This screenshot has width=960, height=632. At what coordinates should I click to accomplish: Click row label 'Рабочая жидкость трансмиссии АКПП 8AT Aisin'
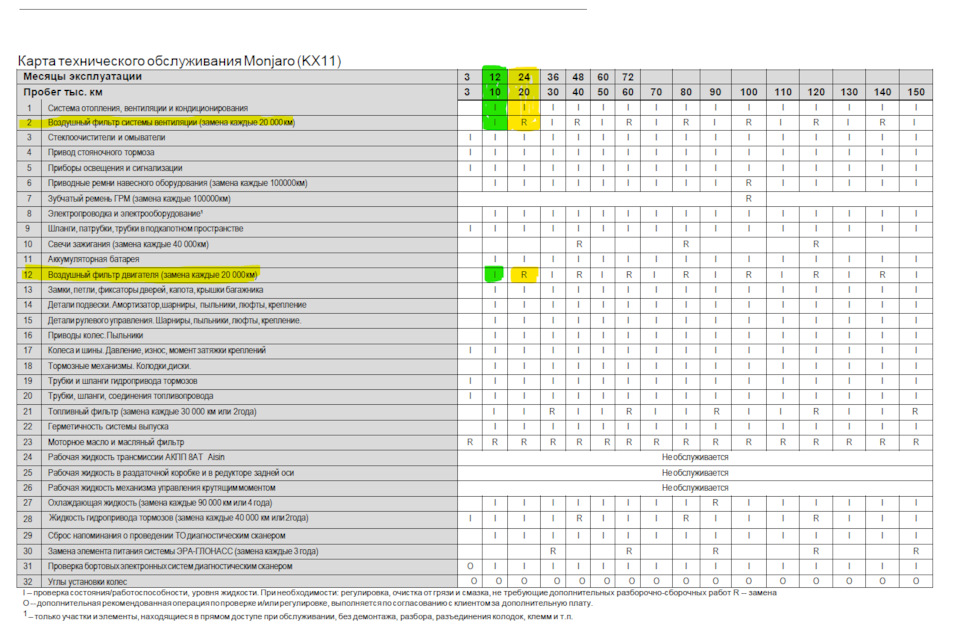point(136,457)
